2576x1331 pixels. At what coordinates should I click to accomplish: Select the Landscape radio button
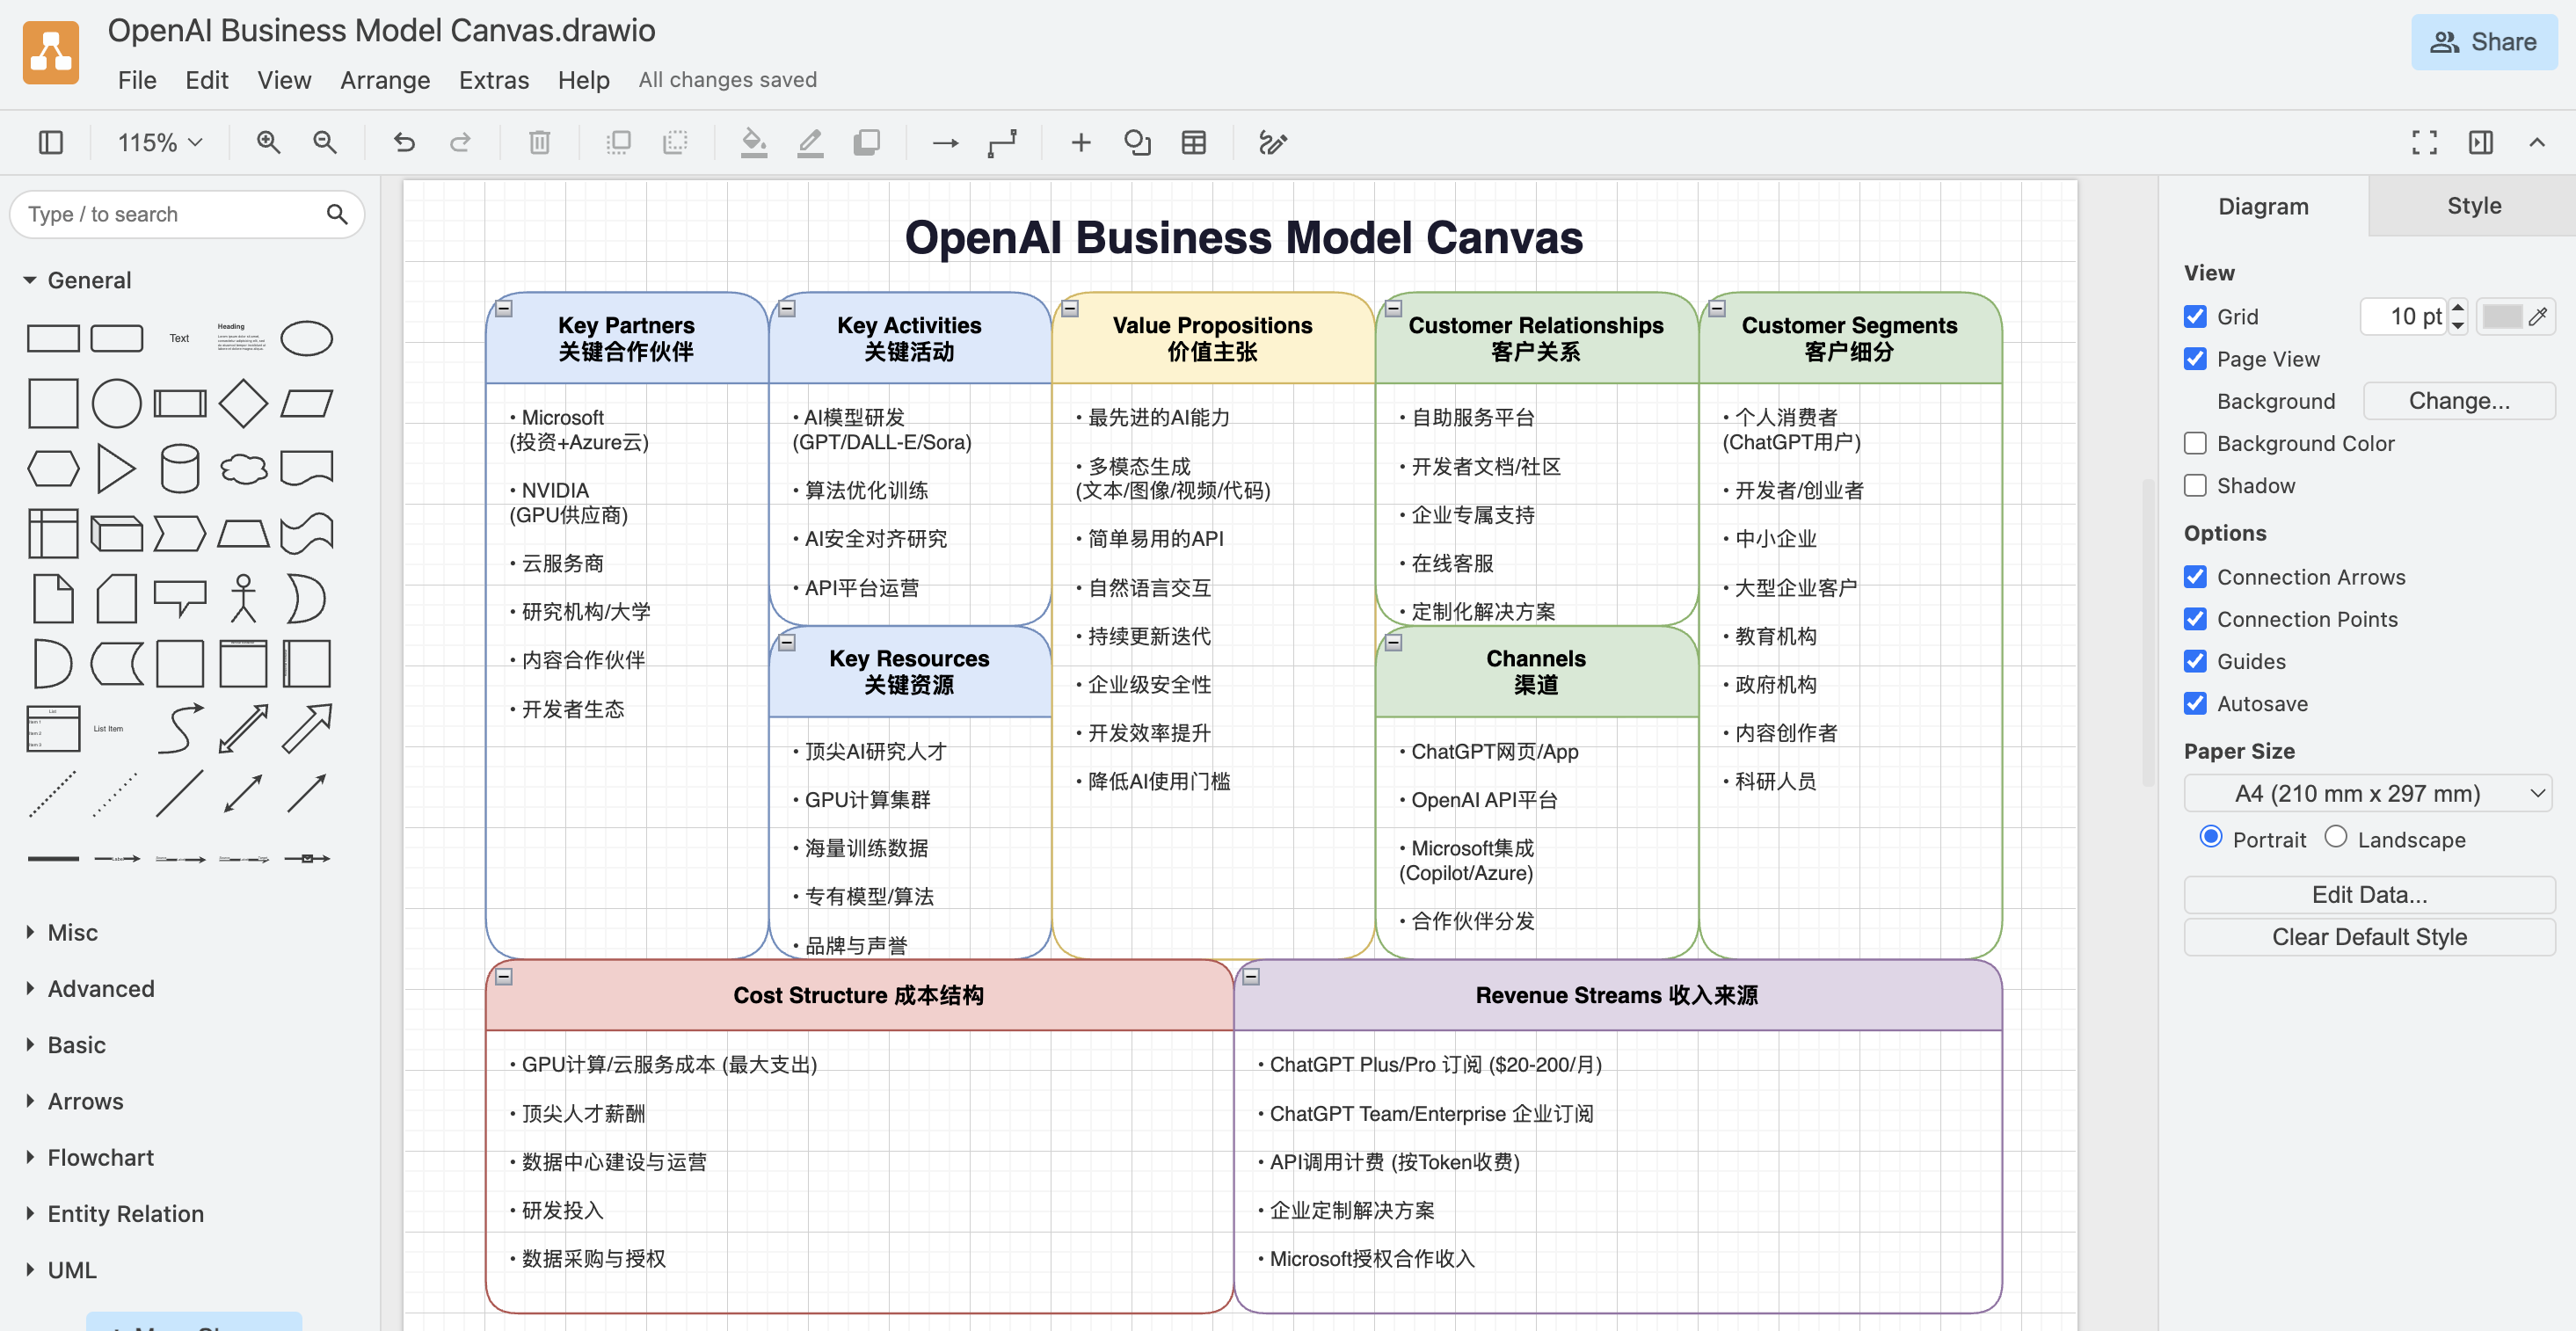[2335, 837]
